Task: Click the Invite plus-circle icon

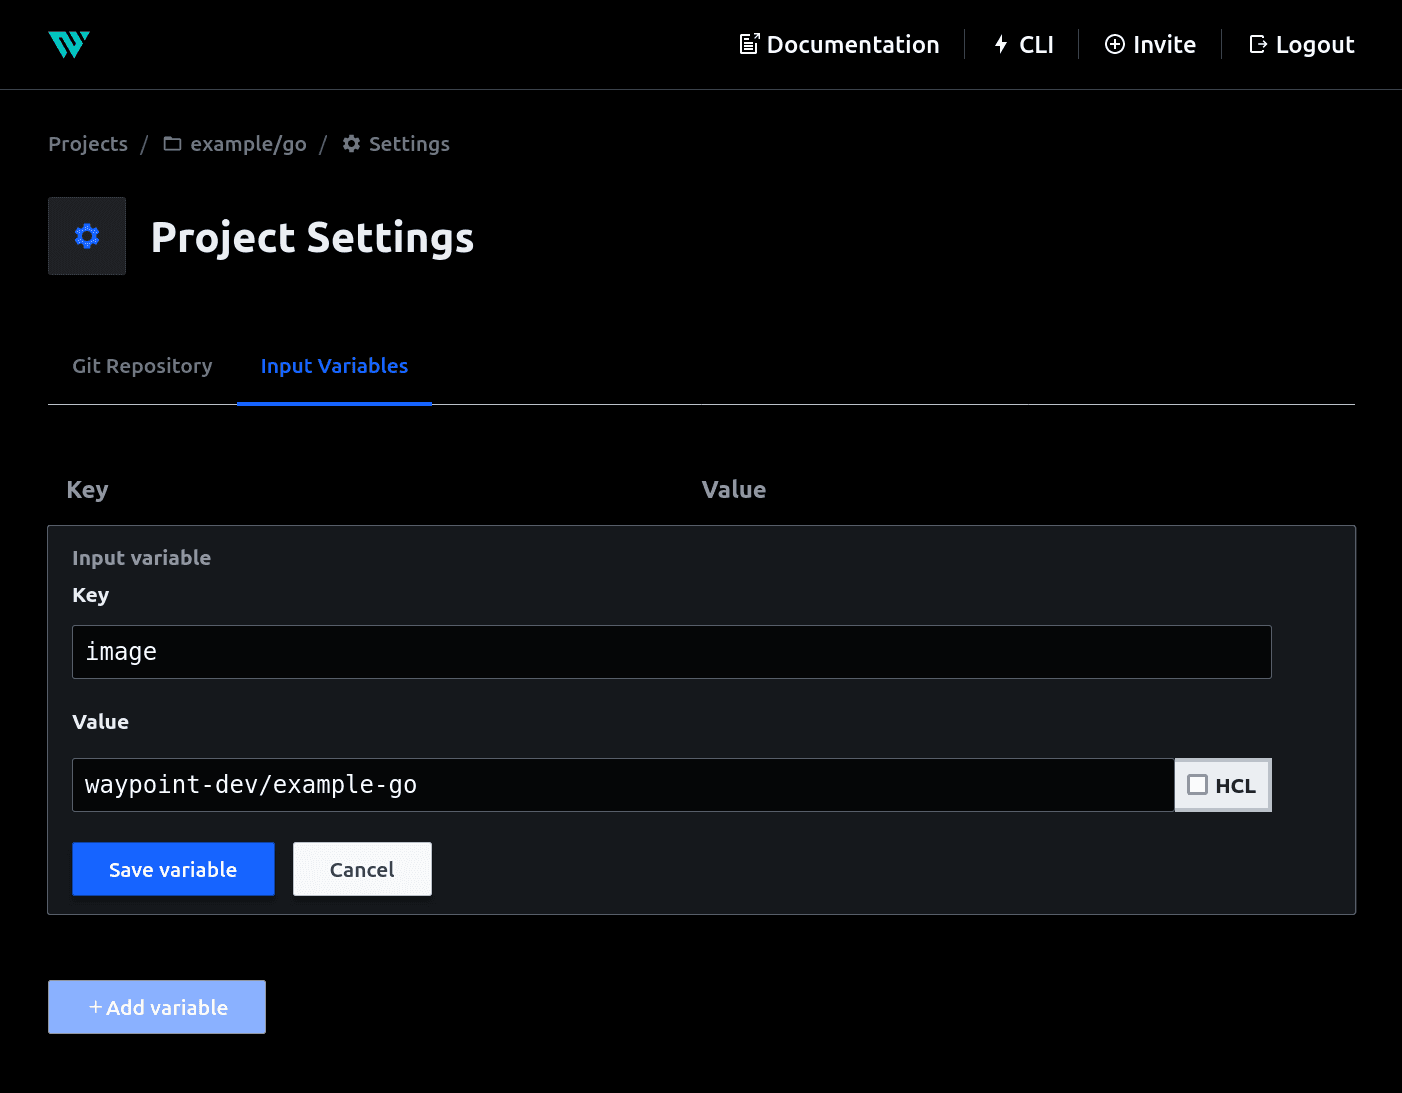Action: coord(1114,44)
